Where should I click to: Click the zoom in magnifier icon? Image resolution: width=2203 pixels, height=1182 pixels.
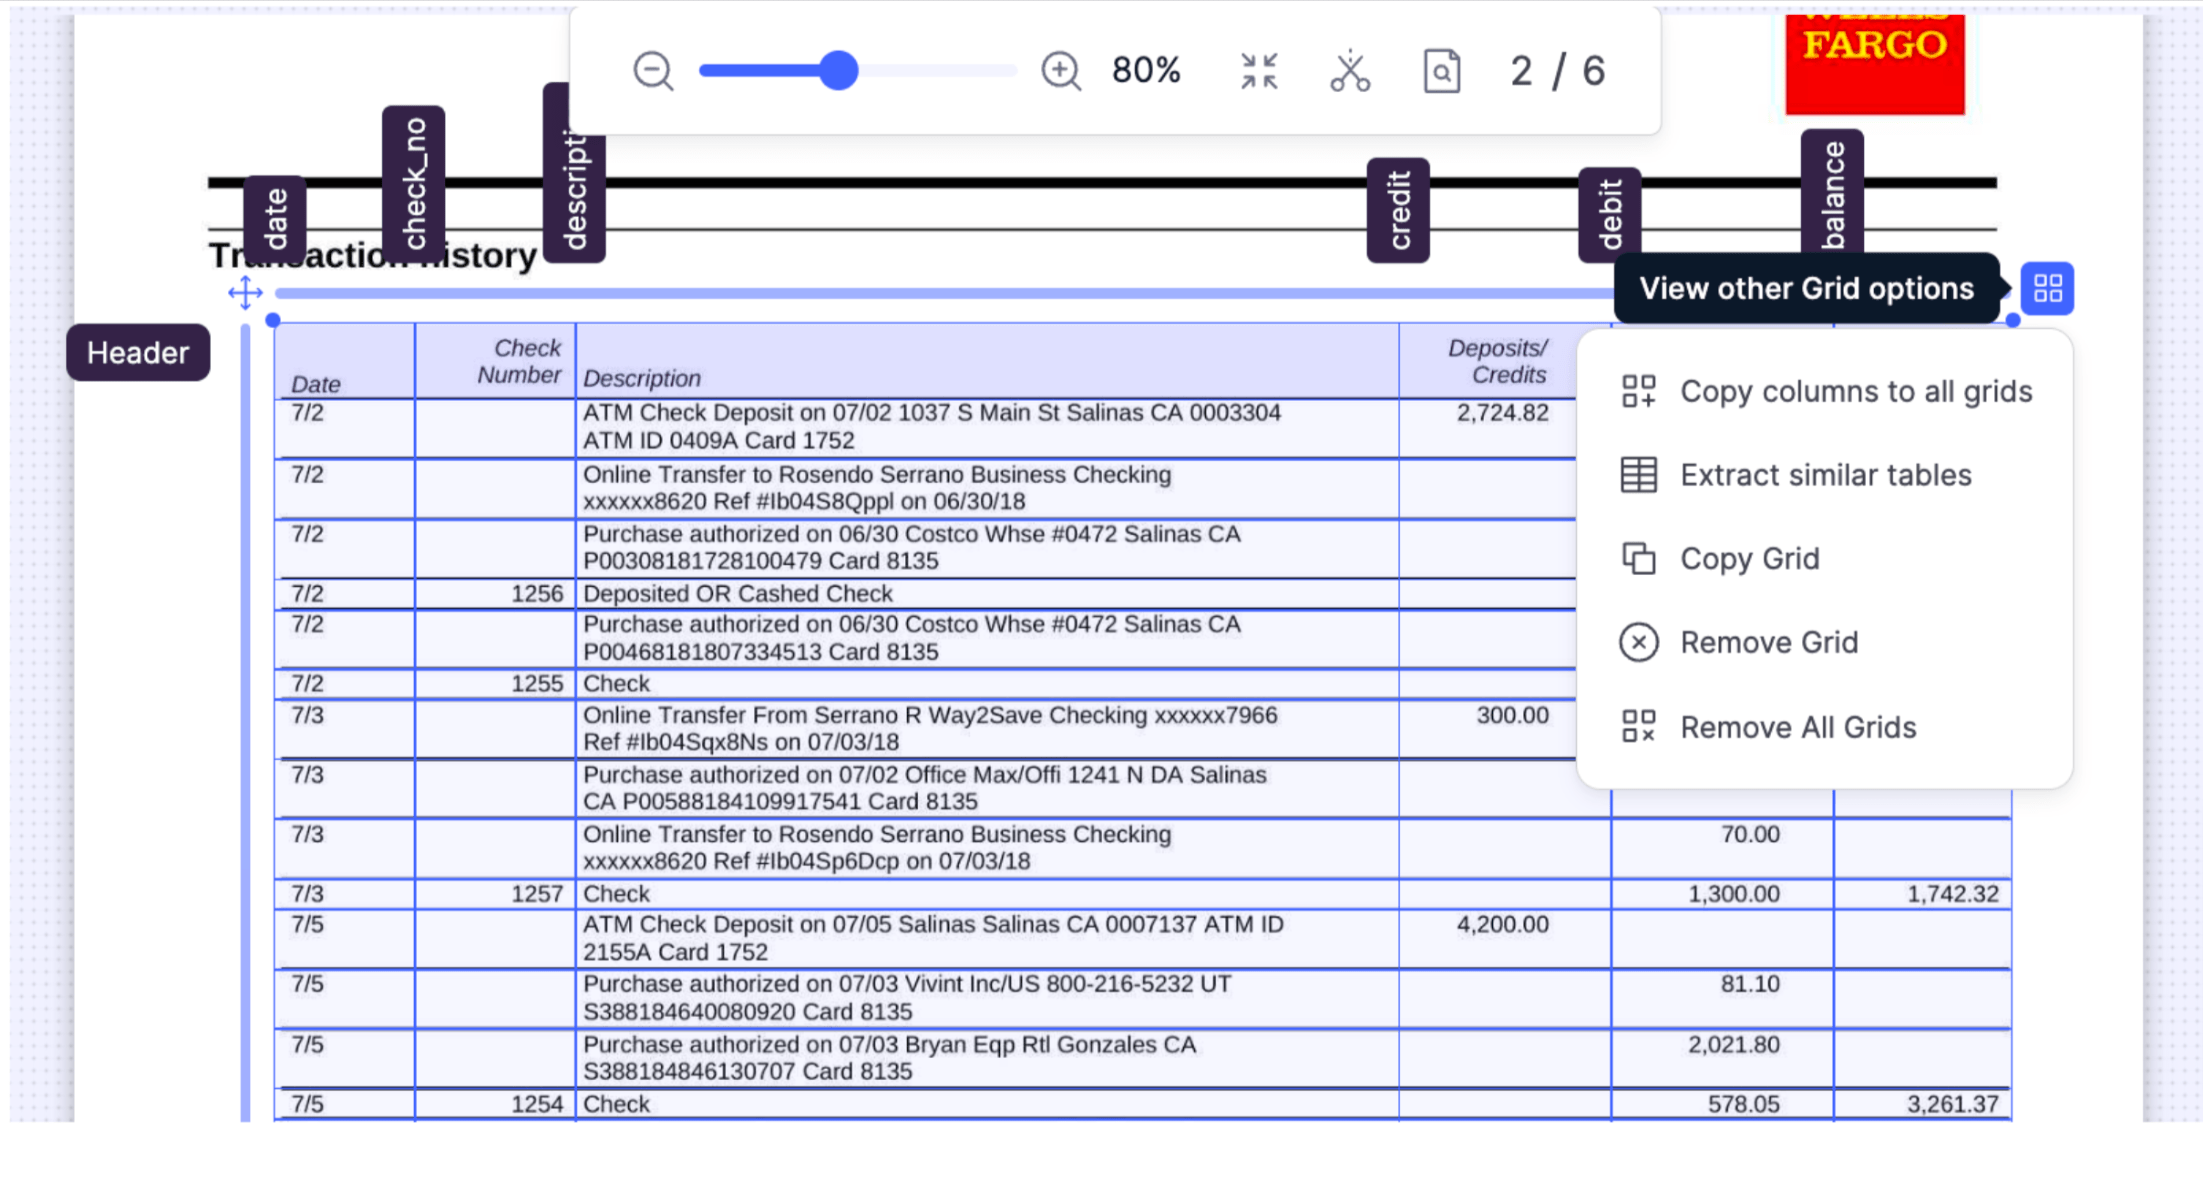pos(1060,71)
